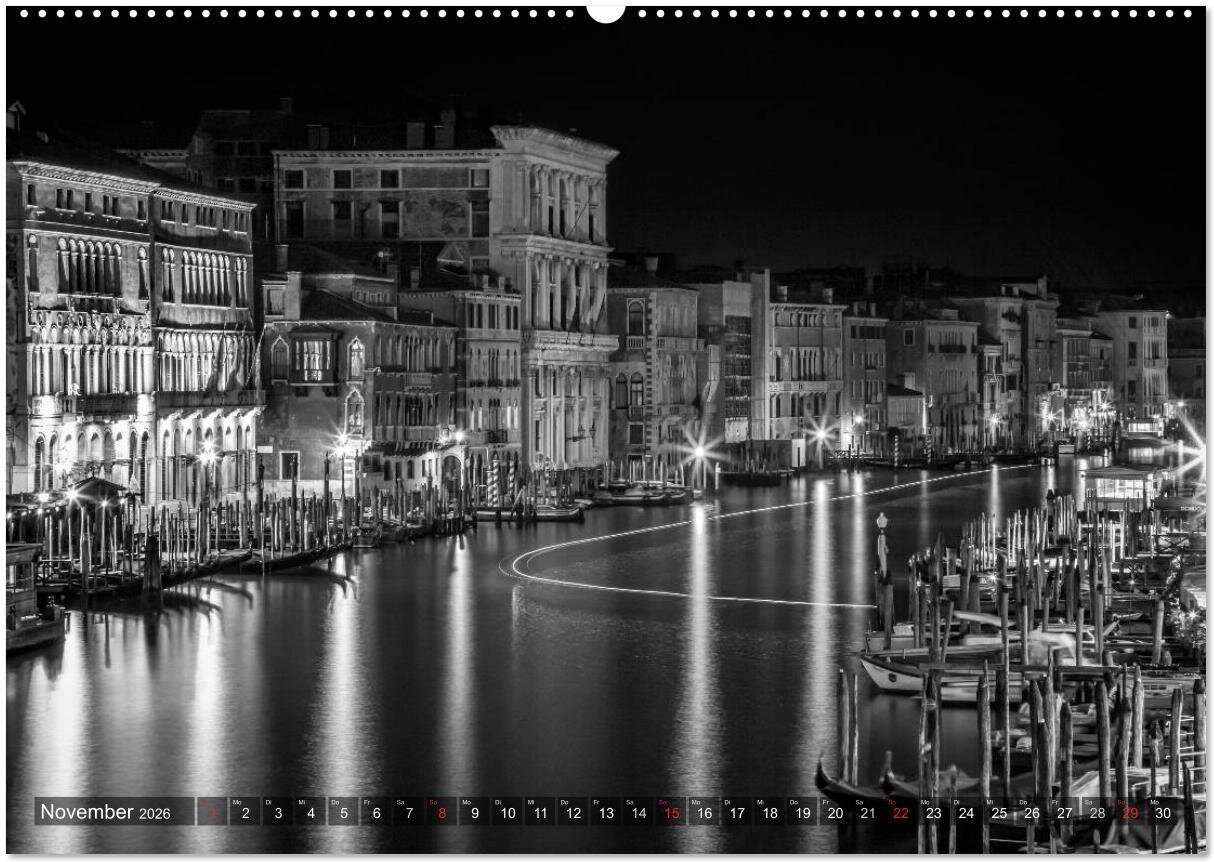Click the November 2026 month label

click(105, 812)
